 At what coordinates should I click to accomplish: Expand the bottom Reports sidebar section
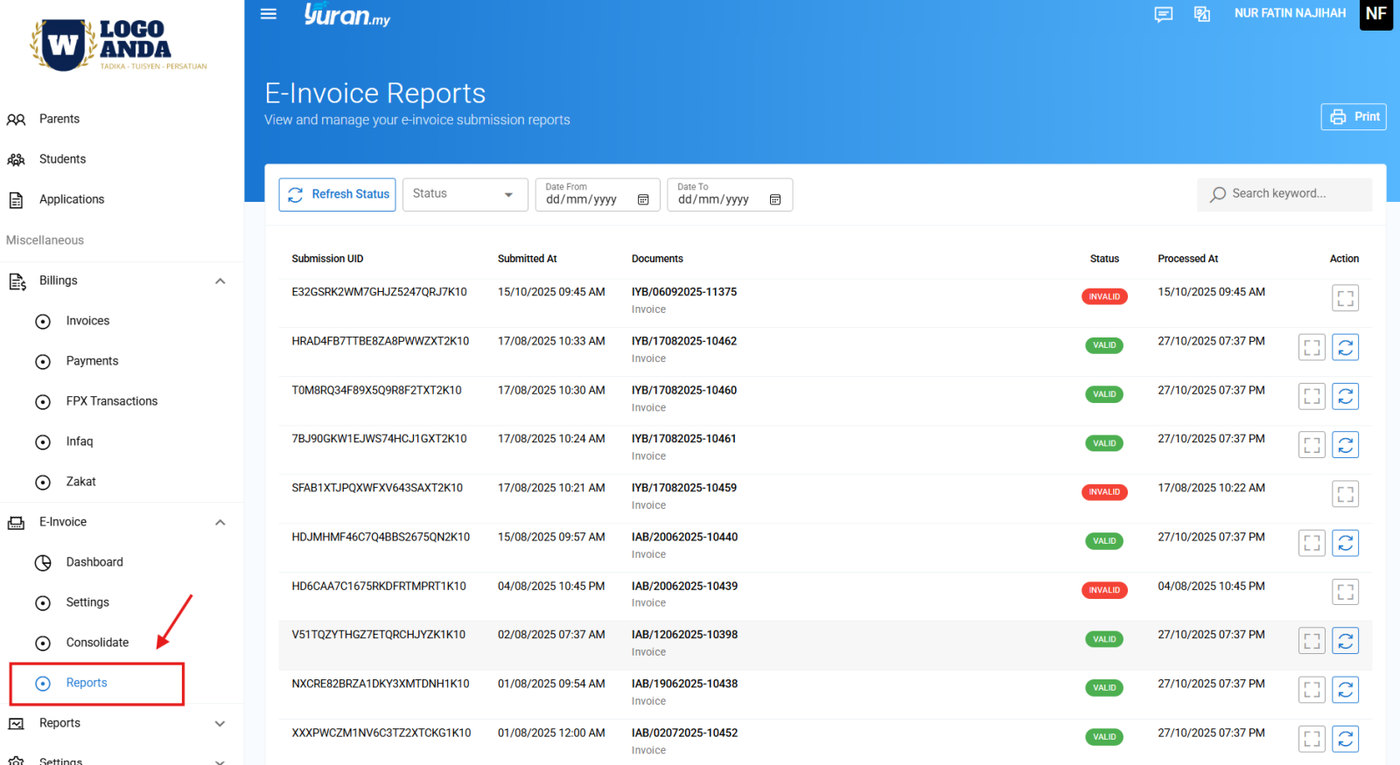[x=220, y=723]
